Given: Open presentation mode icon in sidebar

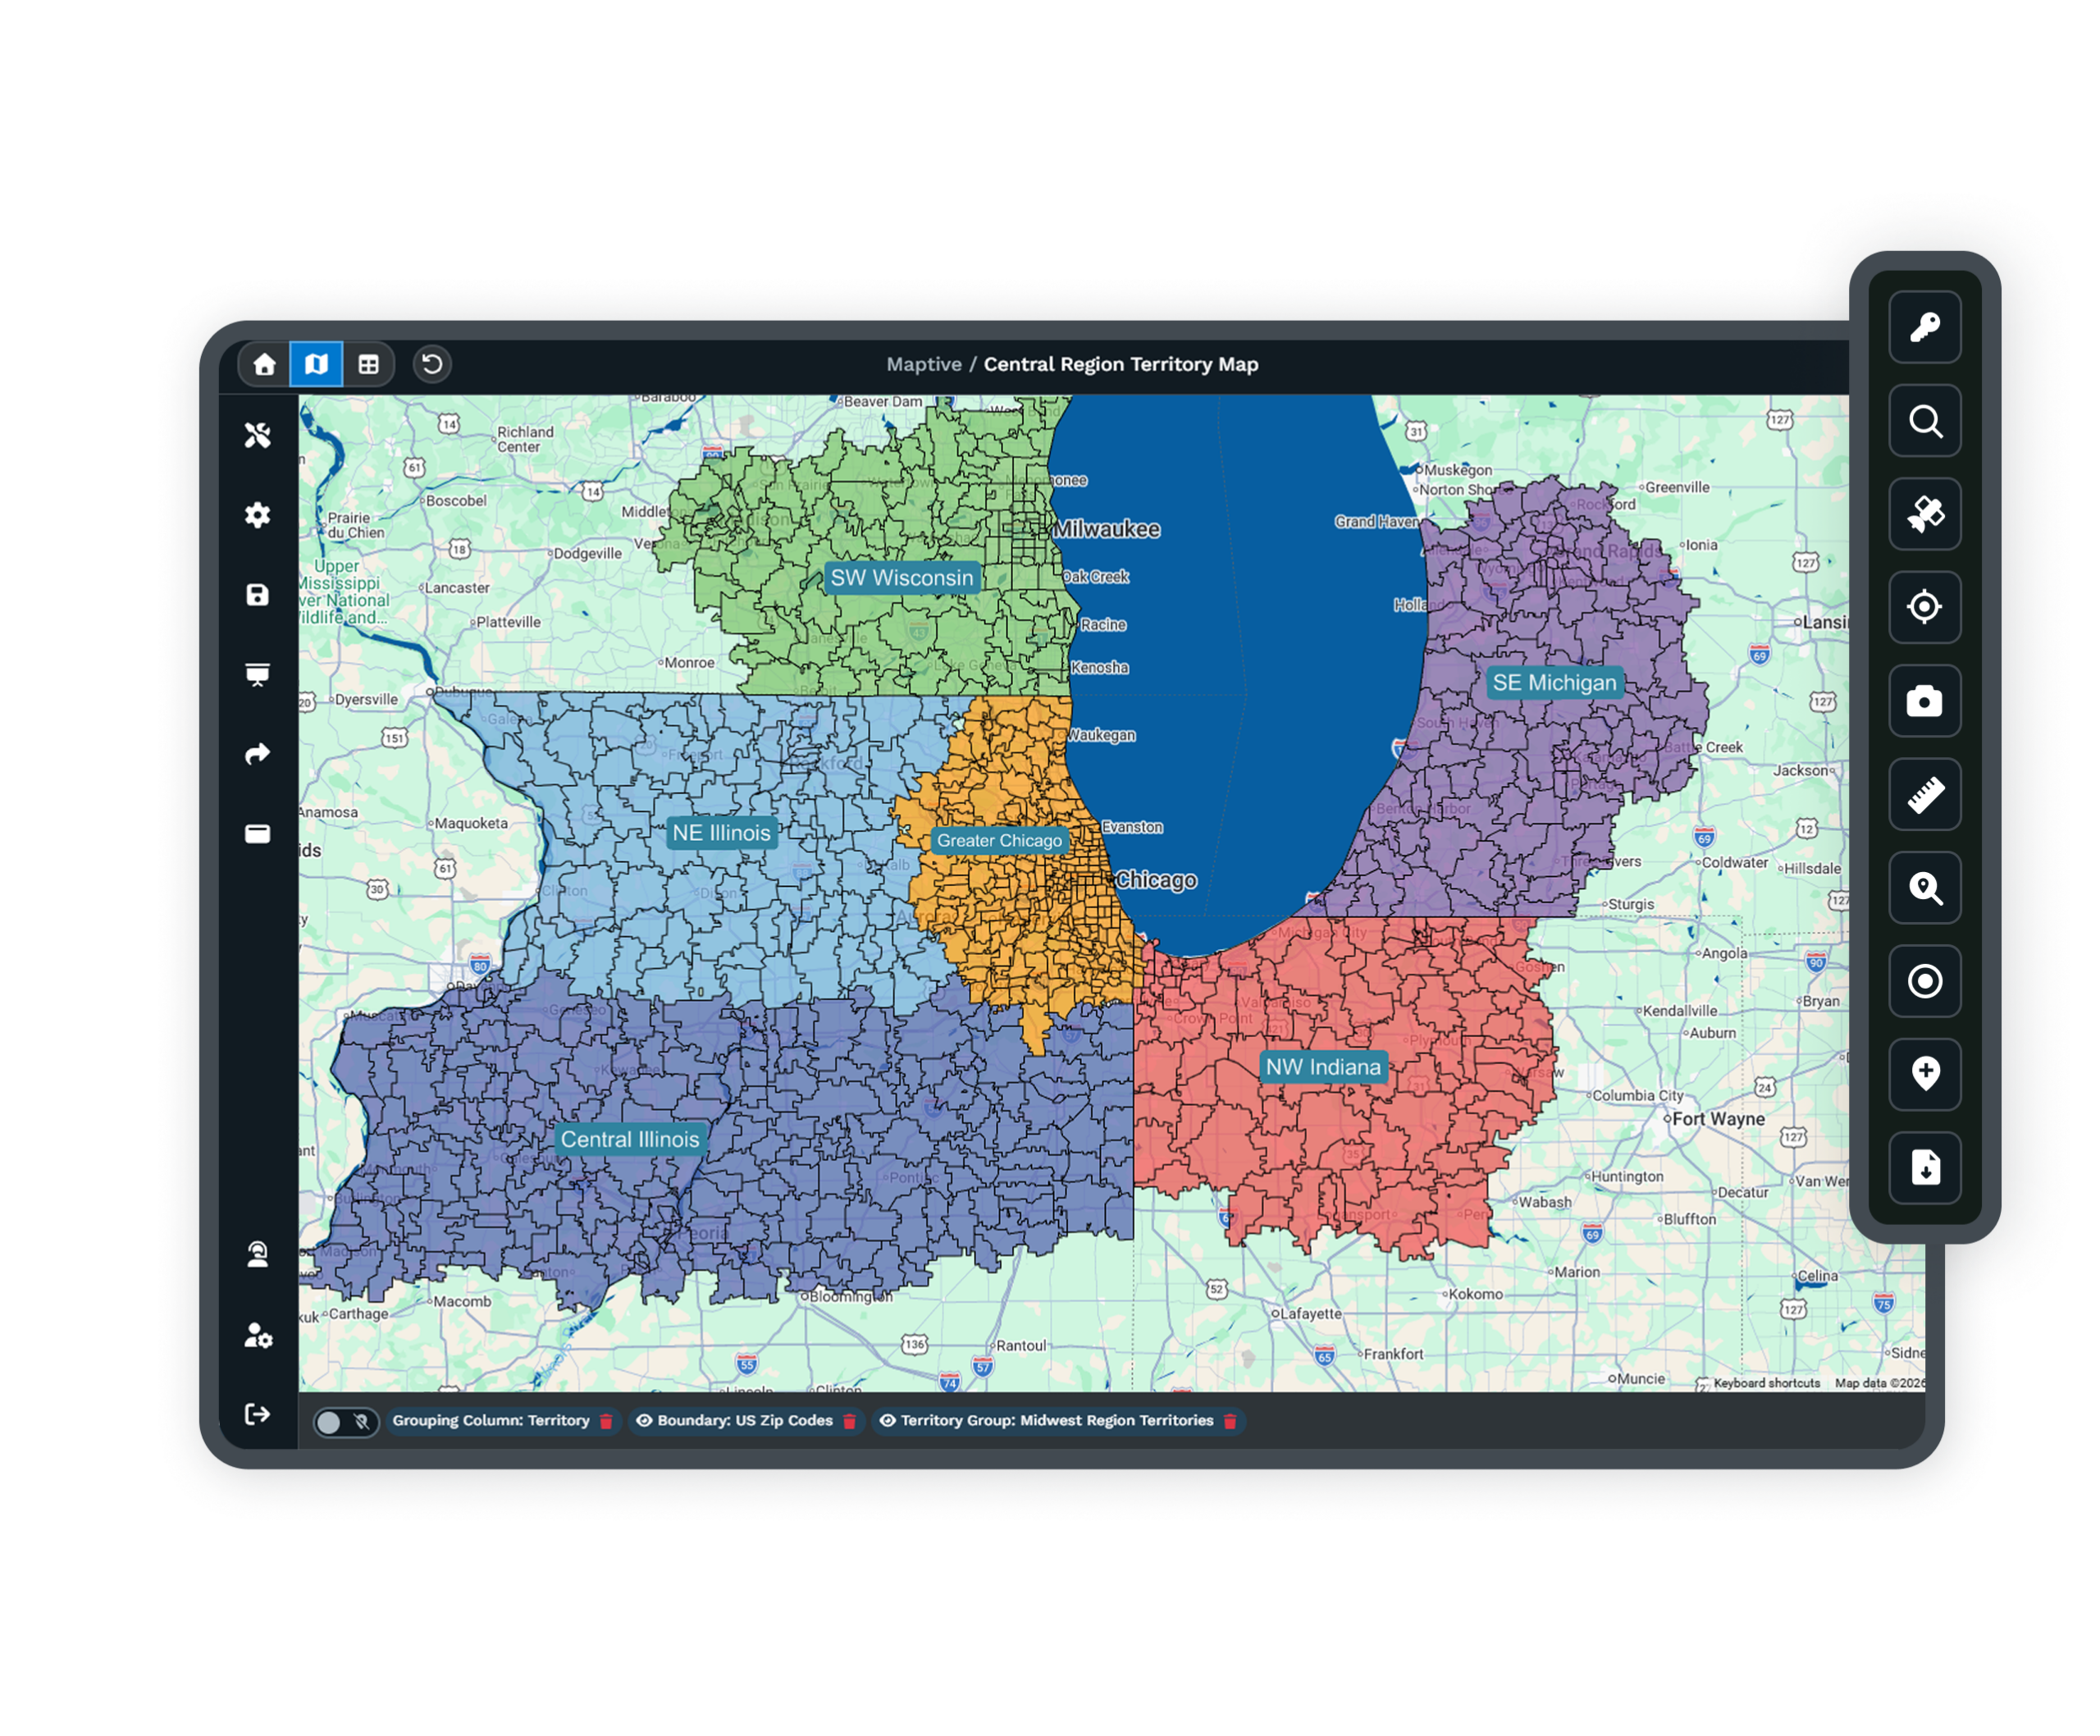Looking at the screenshot, I should (258, 675).
